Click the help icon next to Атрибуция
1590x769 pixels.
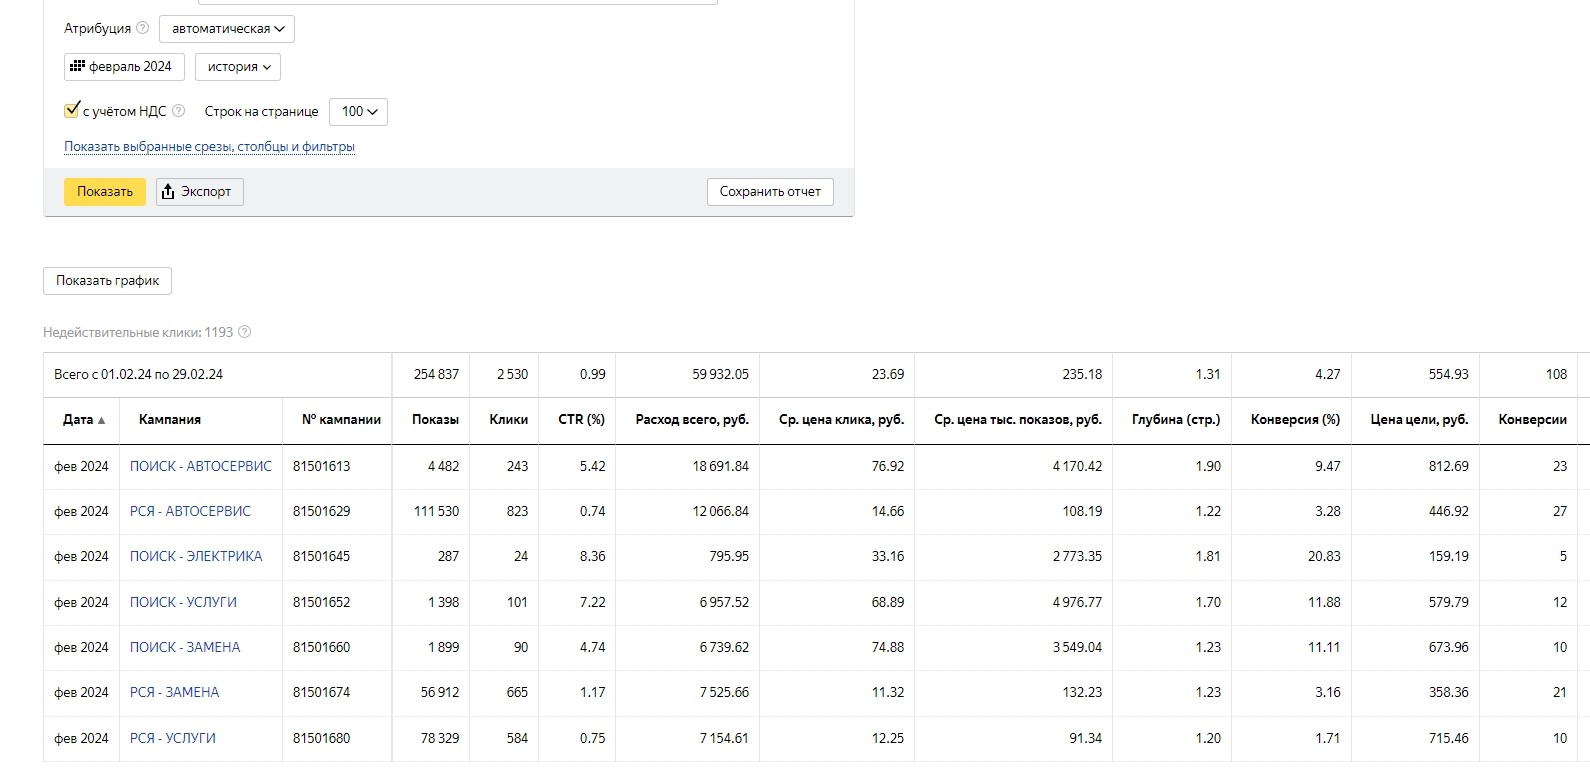tap(142, 28)
